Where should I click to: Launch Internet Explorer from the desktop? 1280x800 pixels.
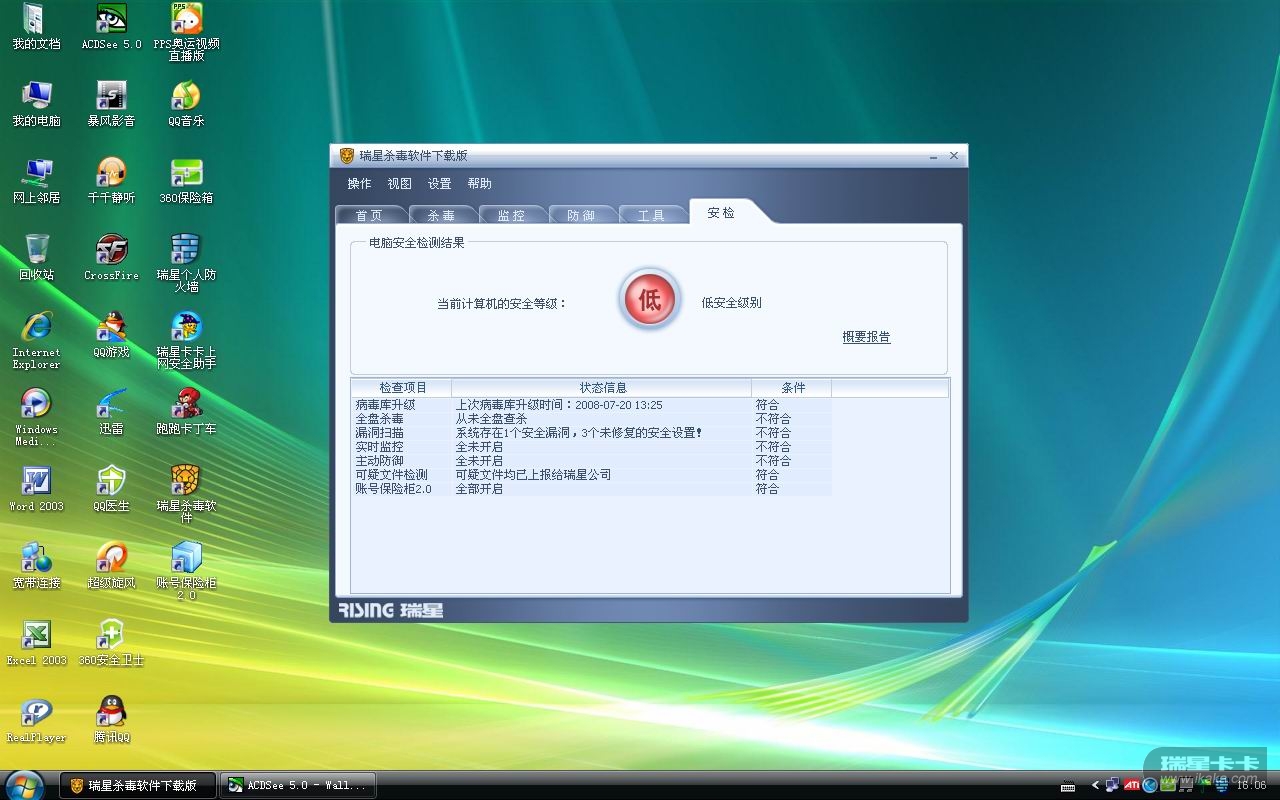[36, 341]
